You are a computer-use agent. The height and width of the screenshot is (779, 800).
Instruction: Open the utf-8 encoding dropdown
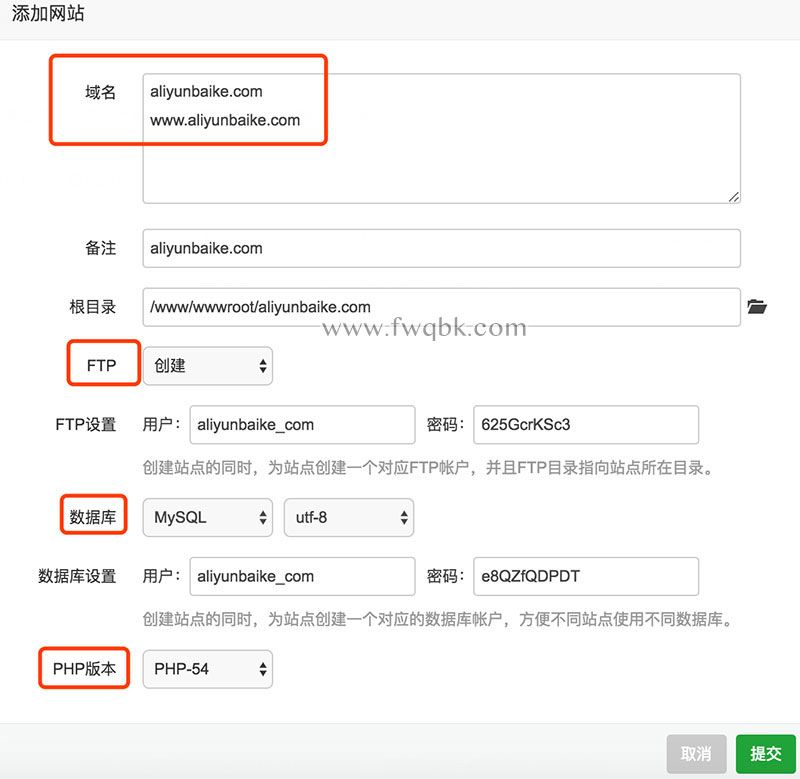[x=349, y=517]
